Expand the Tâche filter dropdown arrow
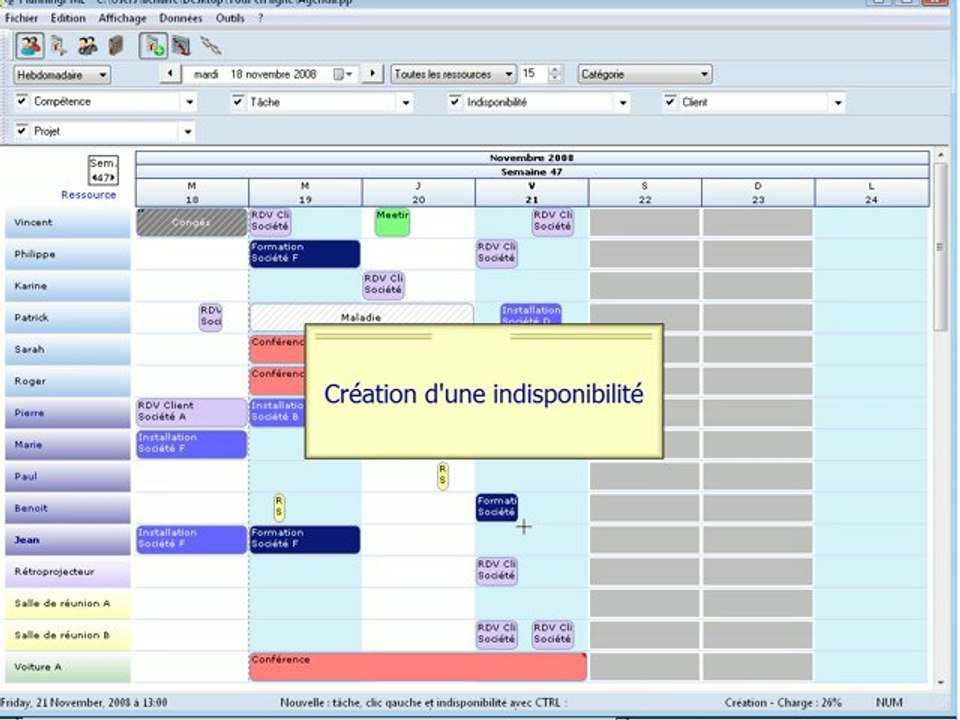Screen dimensions: 960x720 pos(406,103)
